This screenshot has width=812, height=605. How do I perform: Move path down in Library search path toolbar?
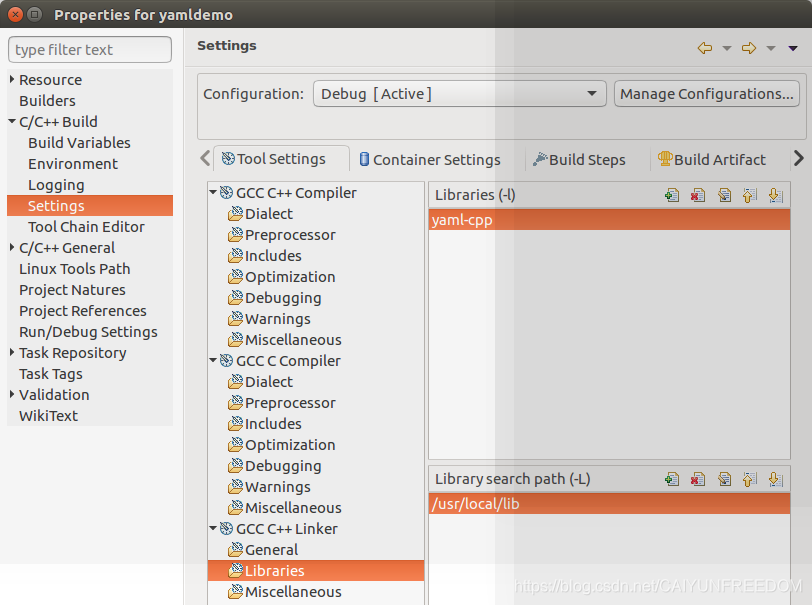click(775, 479)
